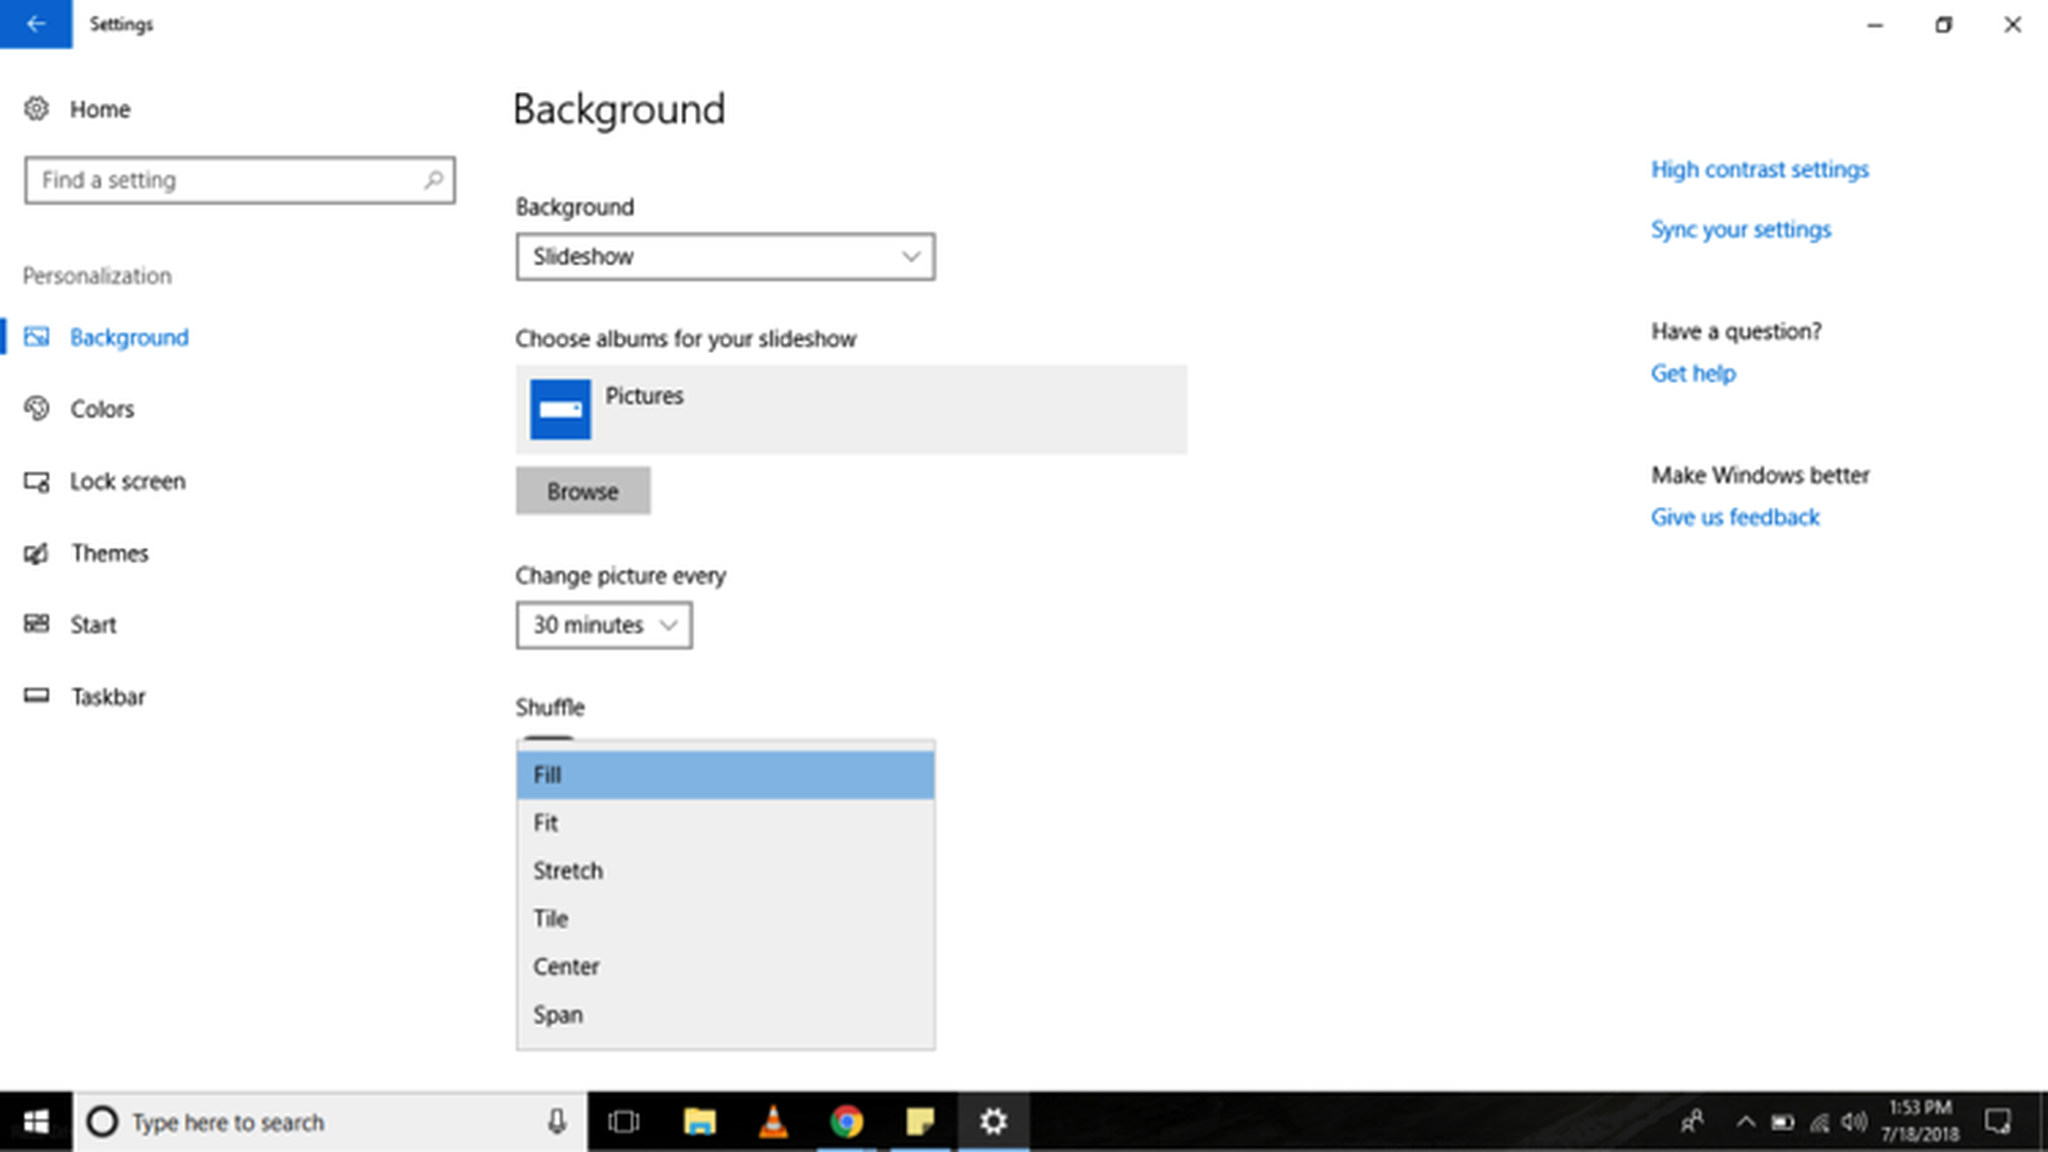
Task: Open Sync your settings link
Action: pos(1740,229)
